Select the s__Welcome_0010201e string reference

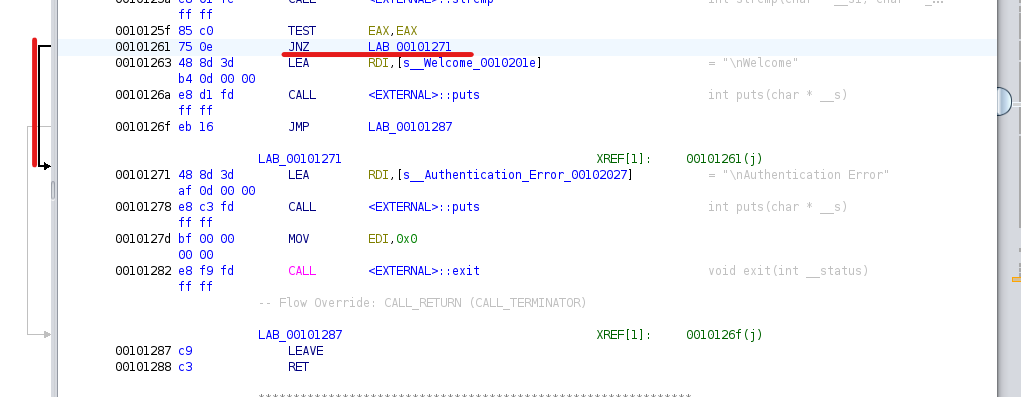[469, 63]
